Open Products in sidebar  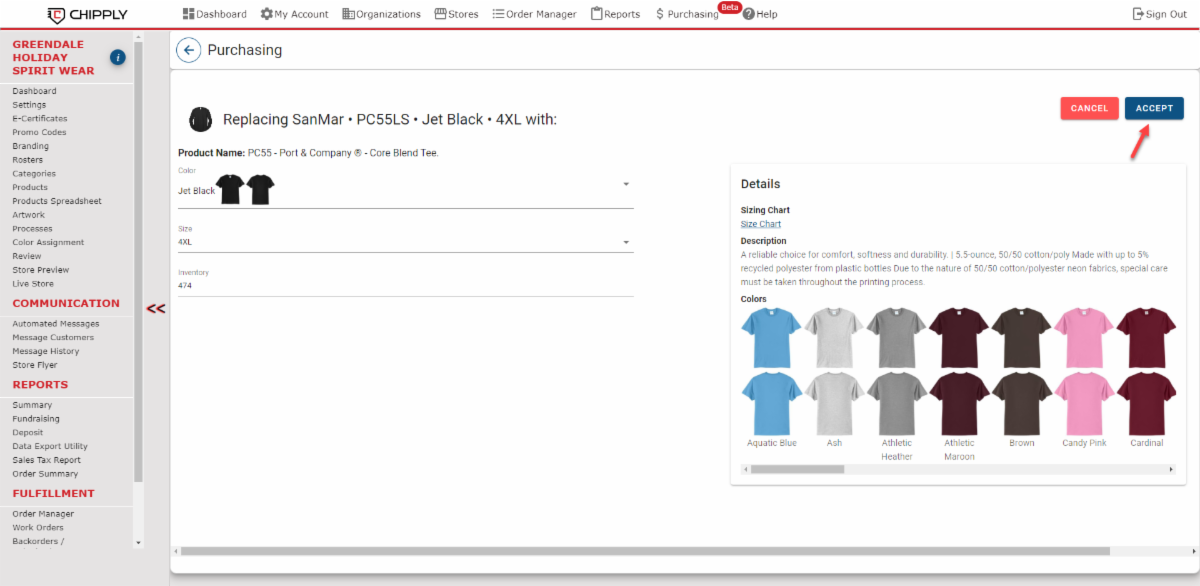[x=30, y=187]
